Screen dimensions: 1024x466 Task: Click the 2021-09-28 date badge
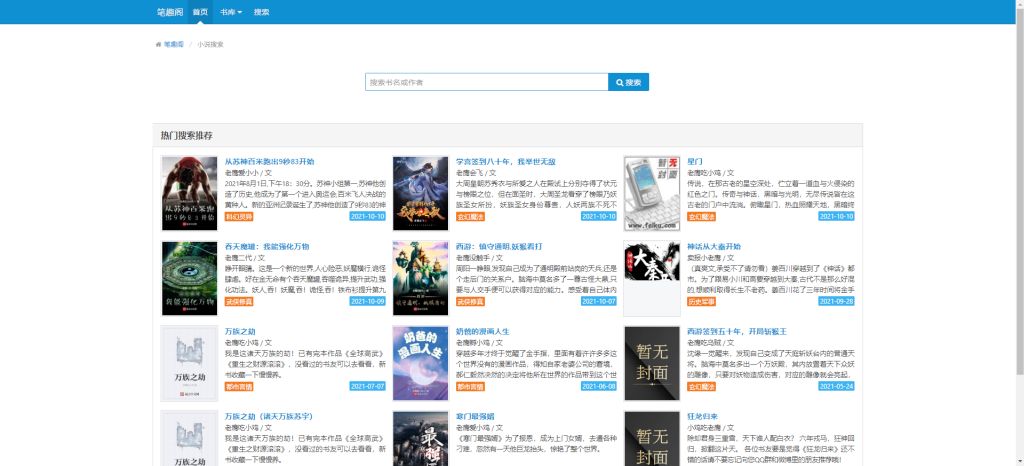[836, 302]
